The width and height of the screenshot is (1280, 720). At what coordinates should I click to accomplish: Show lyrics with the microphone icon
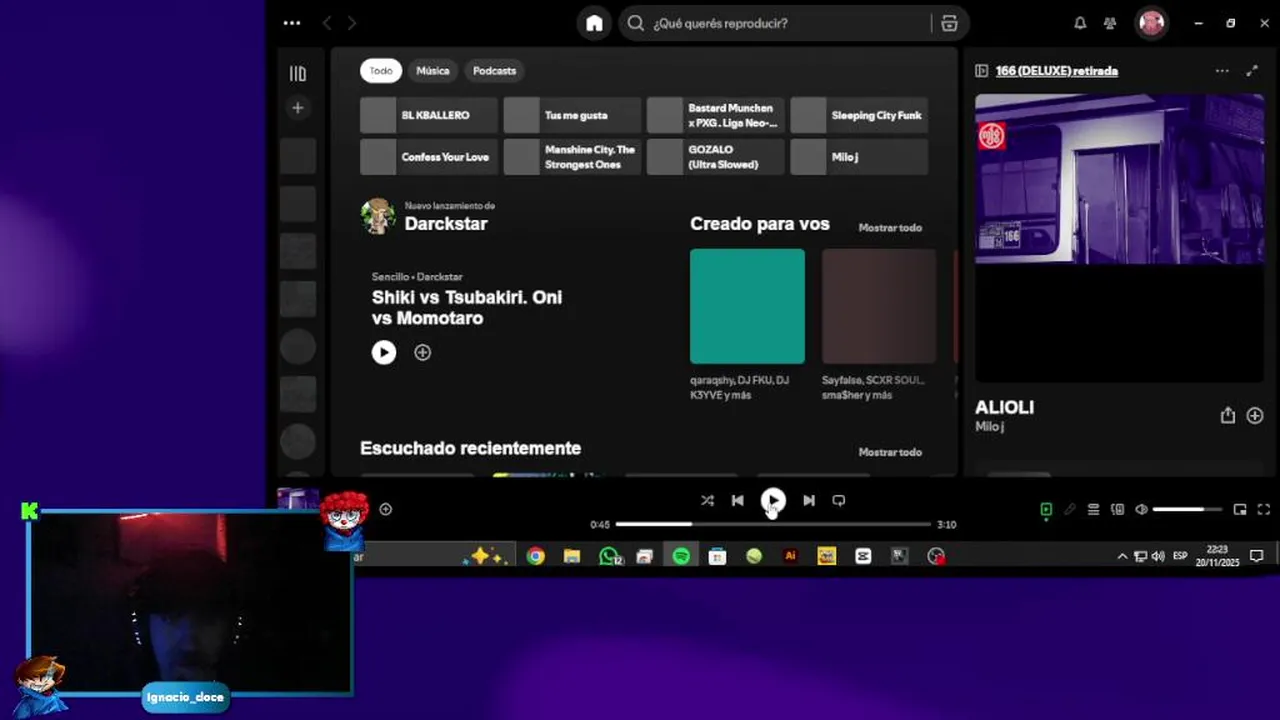(x=1070, y=510)
